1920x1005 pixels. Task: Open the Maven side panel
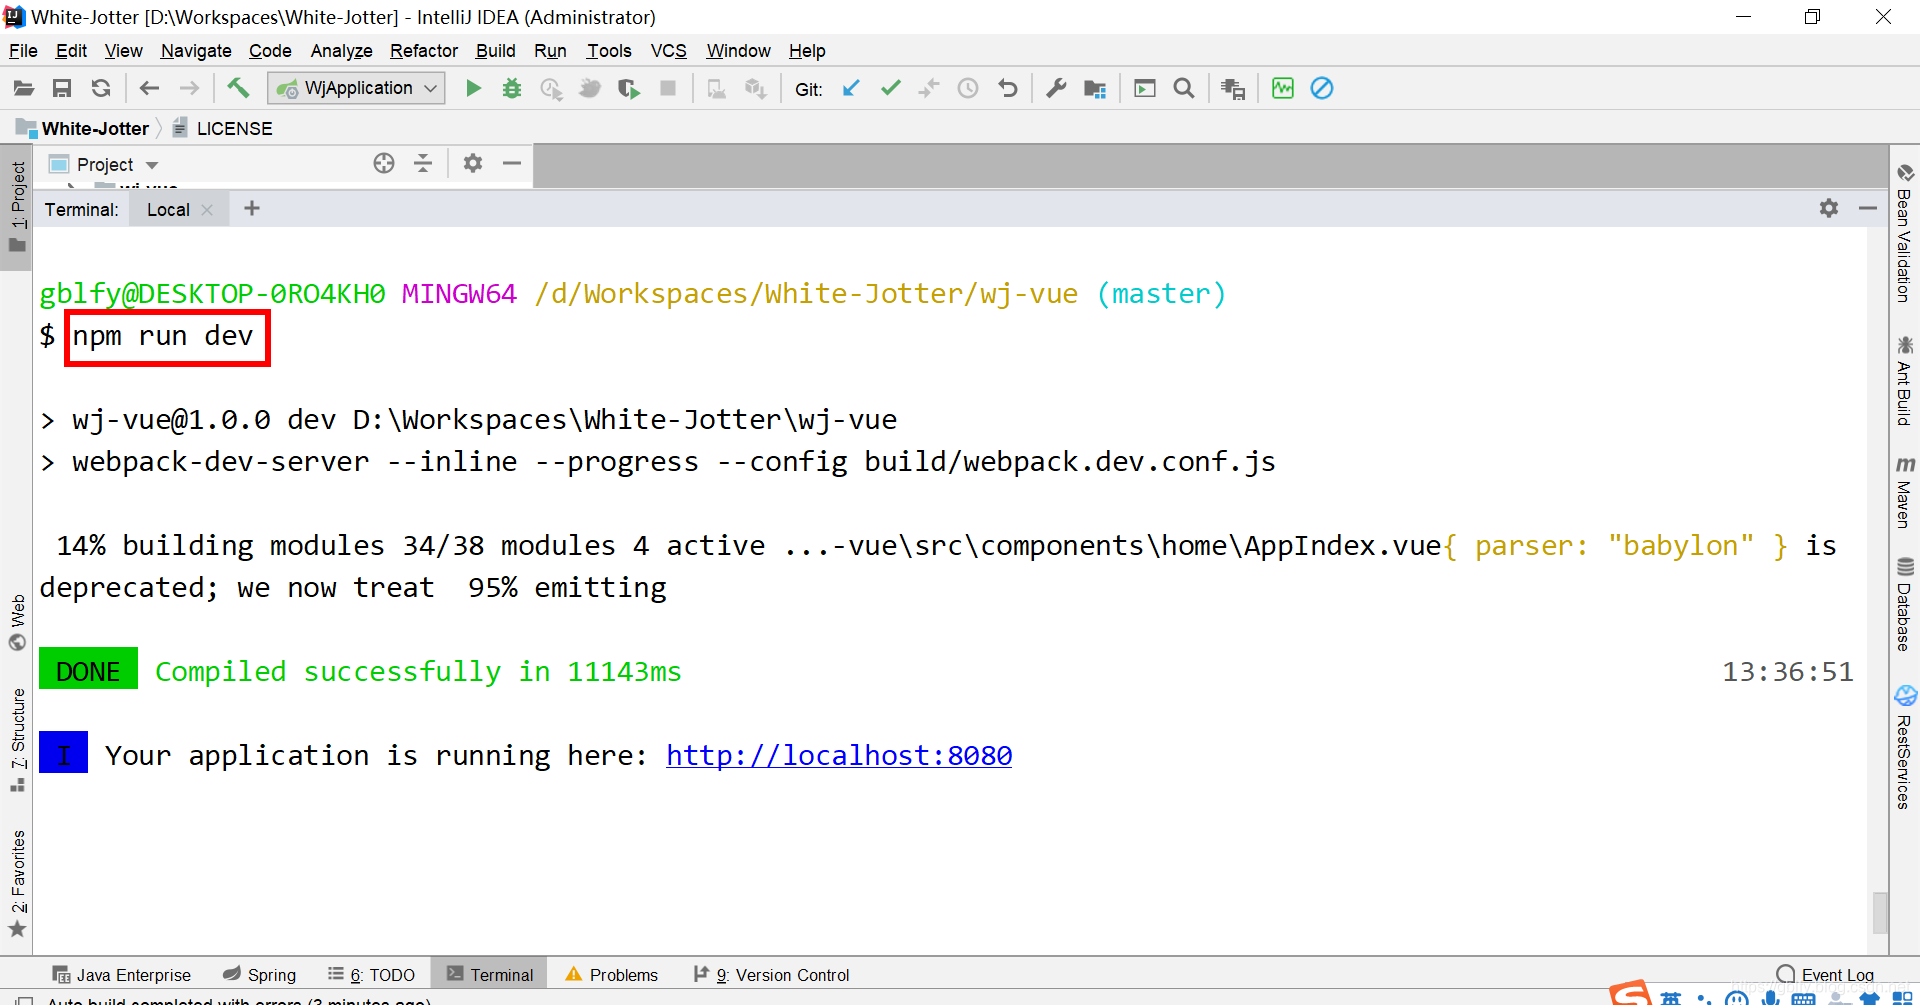click(1905, 492)
